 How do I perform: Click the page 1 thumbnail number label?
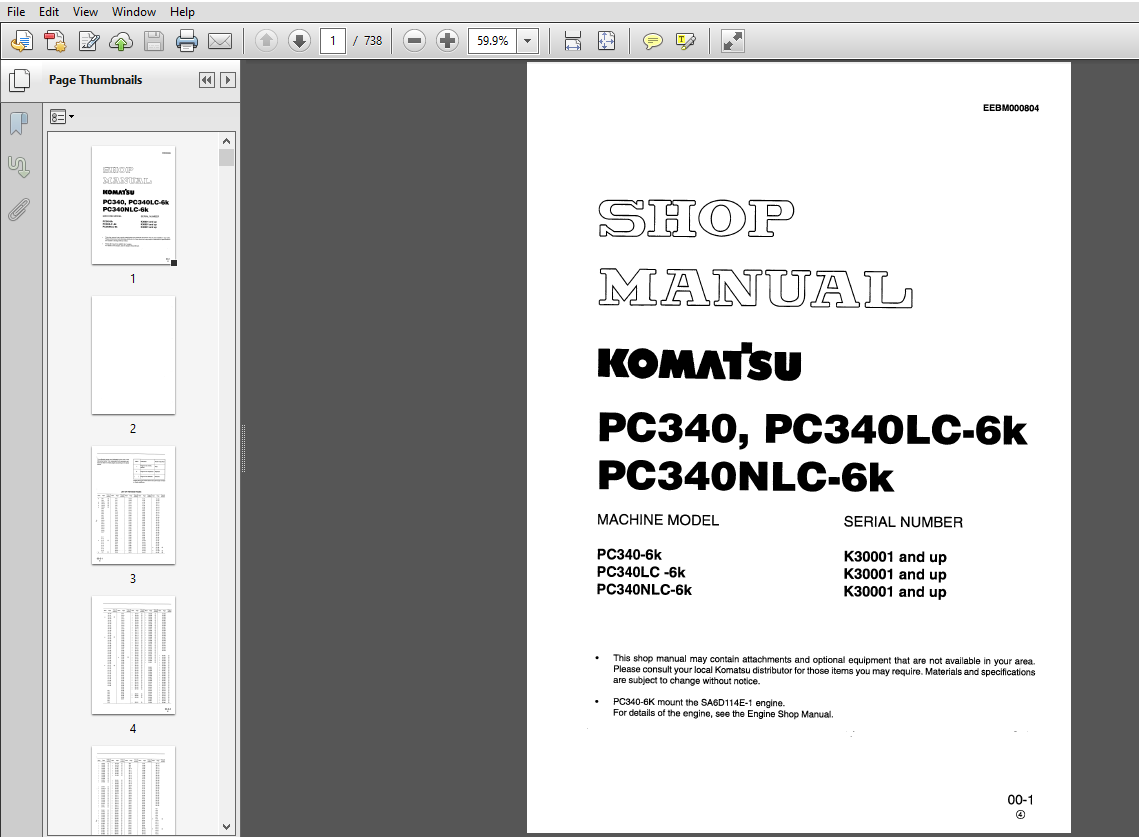click(x=133, y=278)
